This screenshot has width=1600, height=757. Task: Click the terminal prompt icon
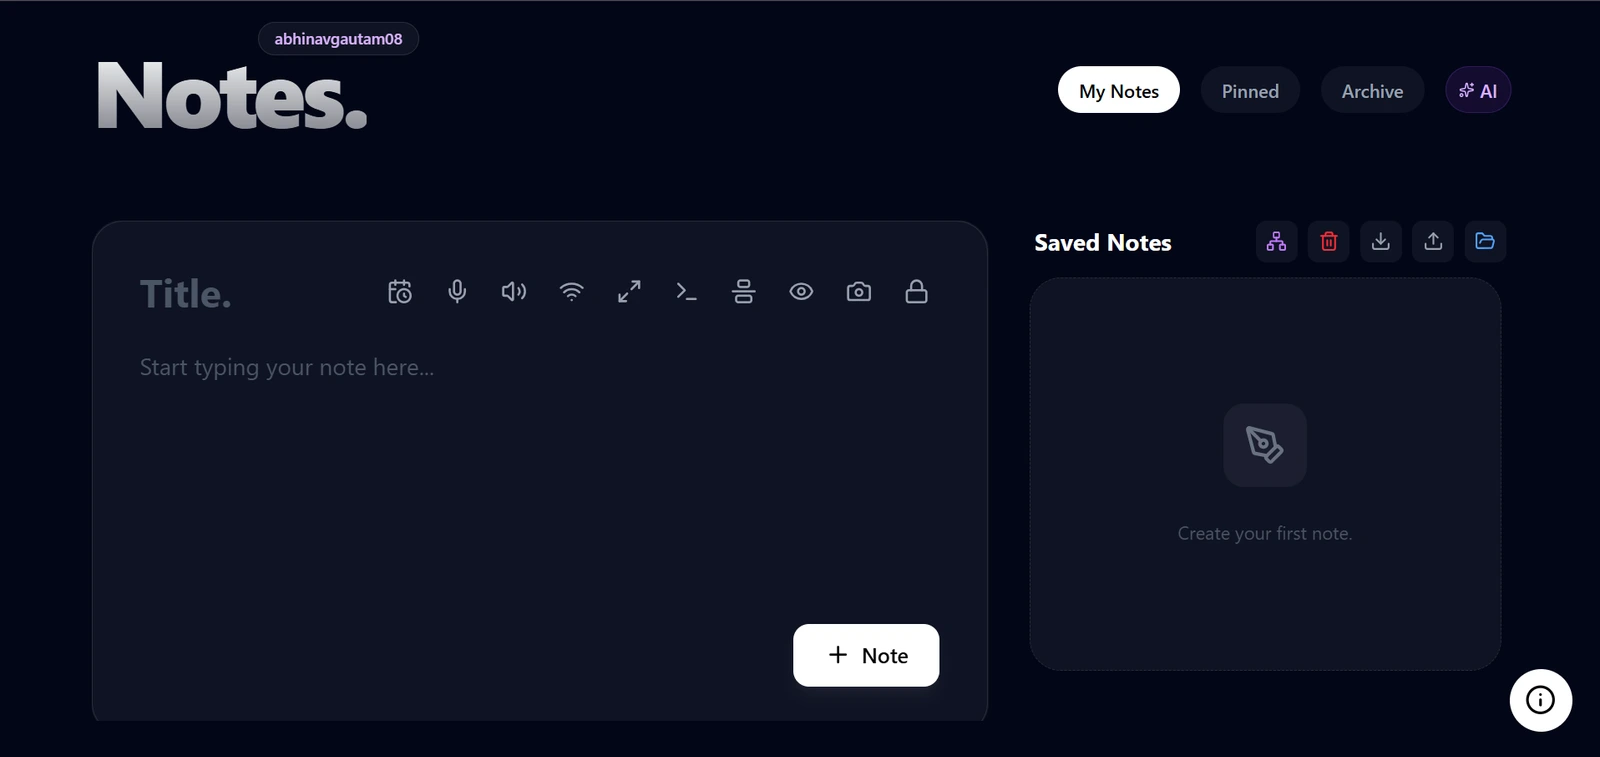pyautogui.click(x=686, y=292)
